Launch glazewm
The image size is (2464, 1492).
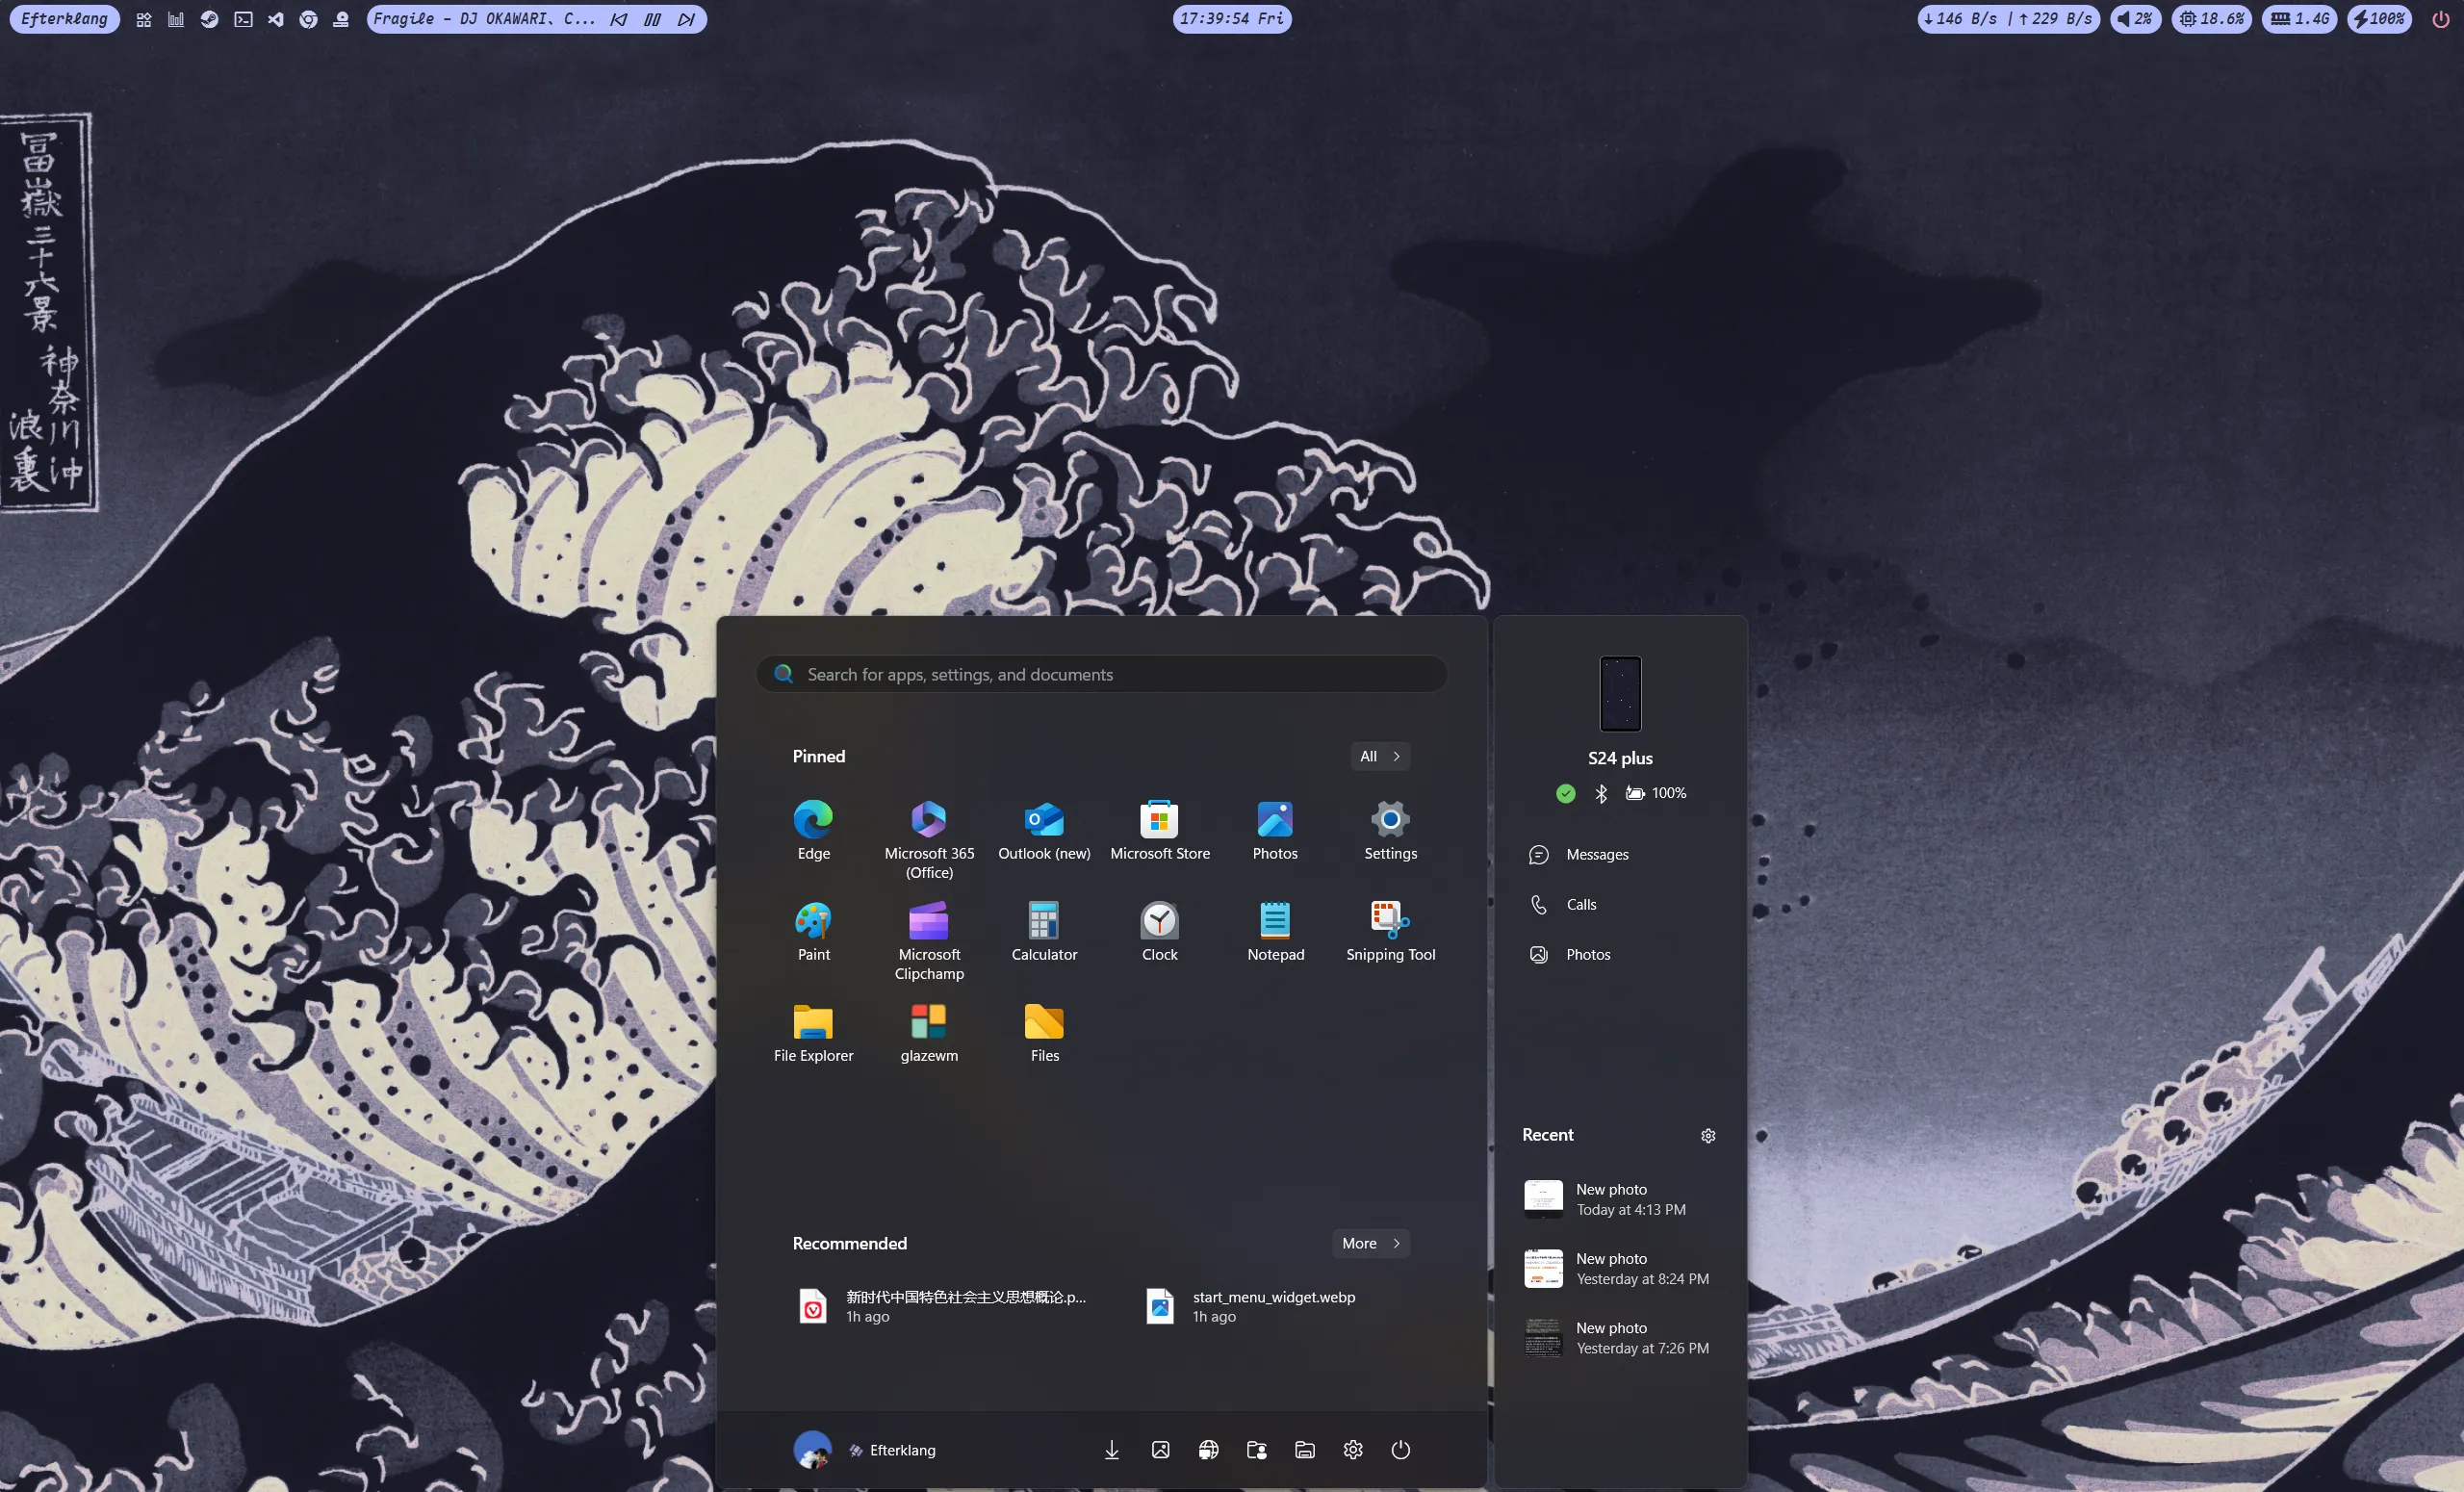pyautogui.click(x=929, y=1032)
